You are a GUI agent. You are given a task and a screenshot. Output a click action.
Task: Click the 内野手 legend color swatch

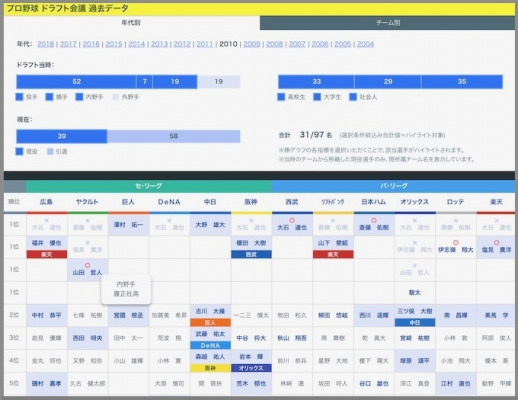click(x=79, y=97)
